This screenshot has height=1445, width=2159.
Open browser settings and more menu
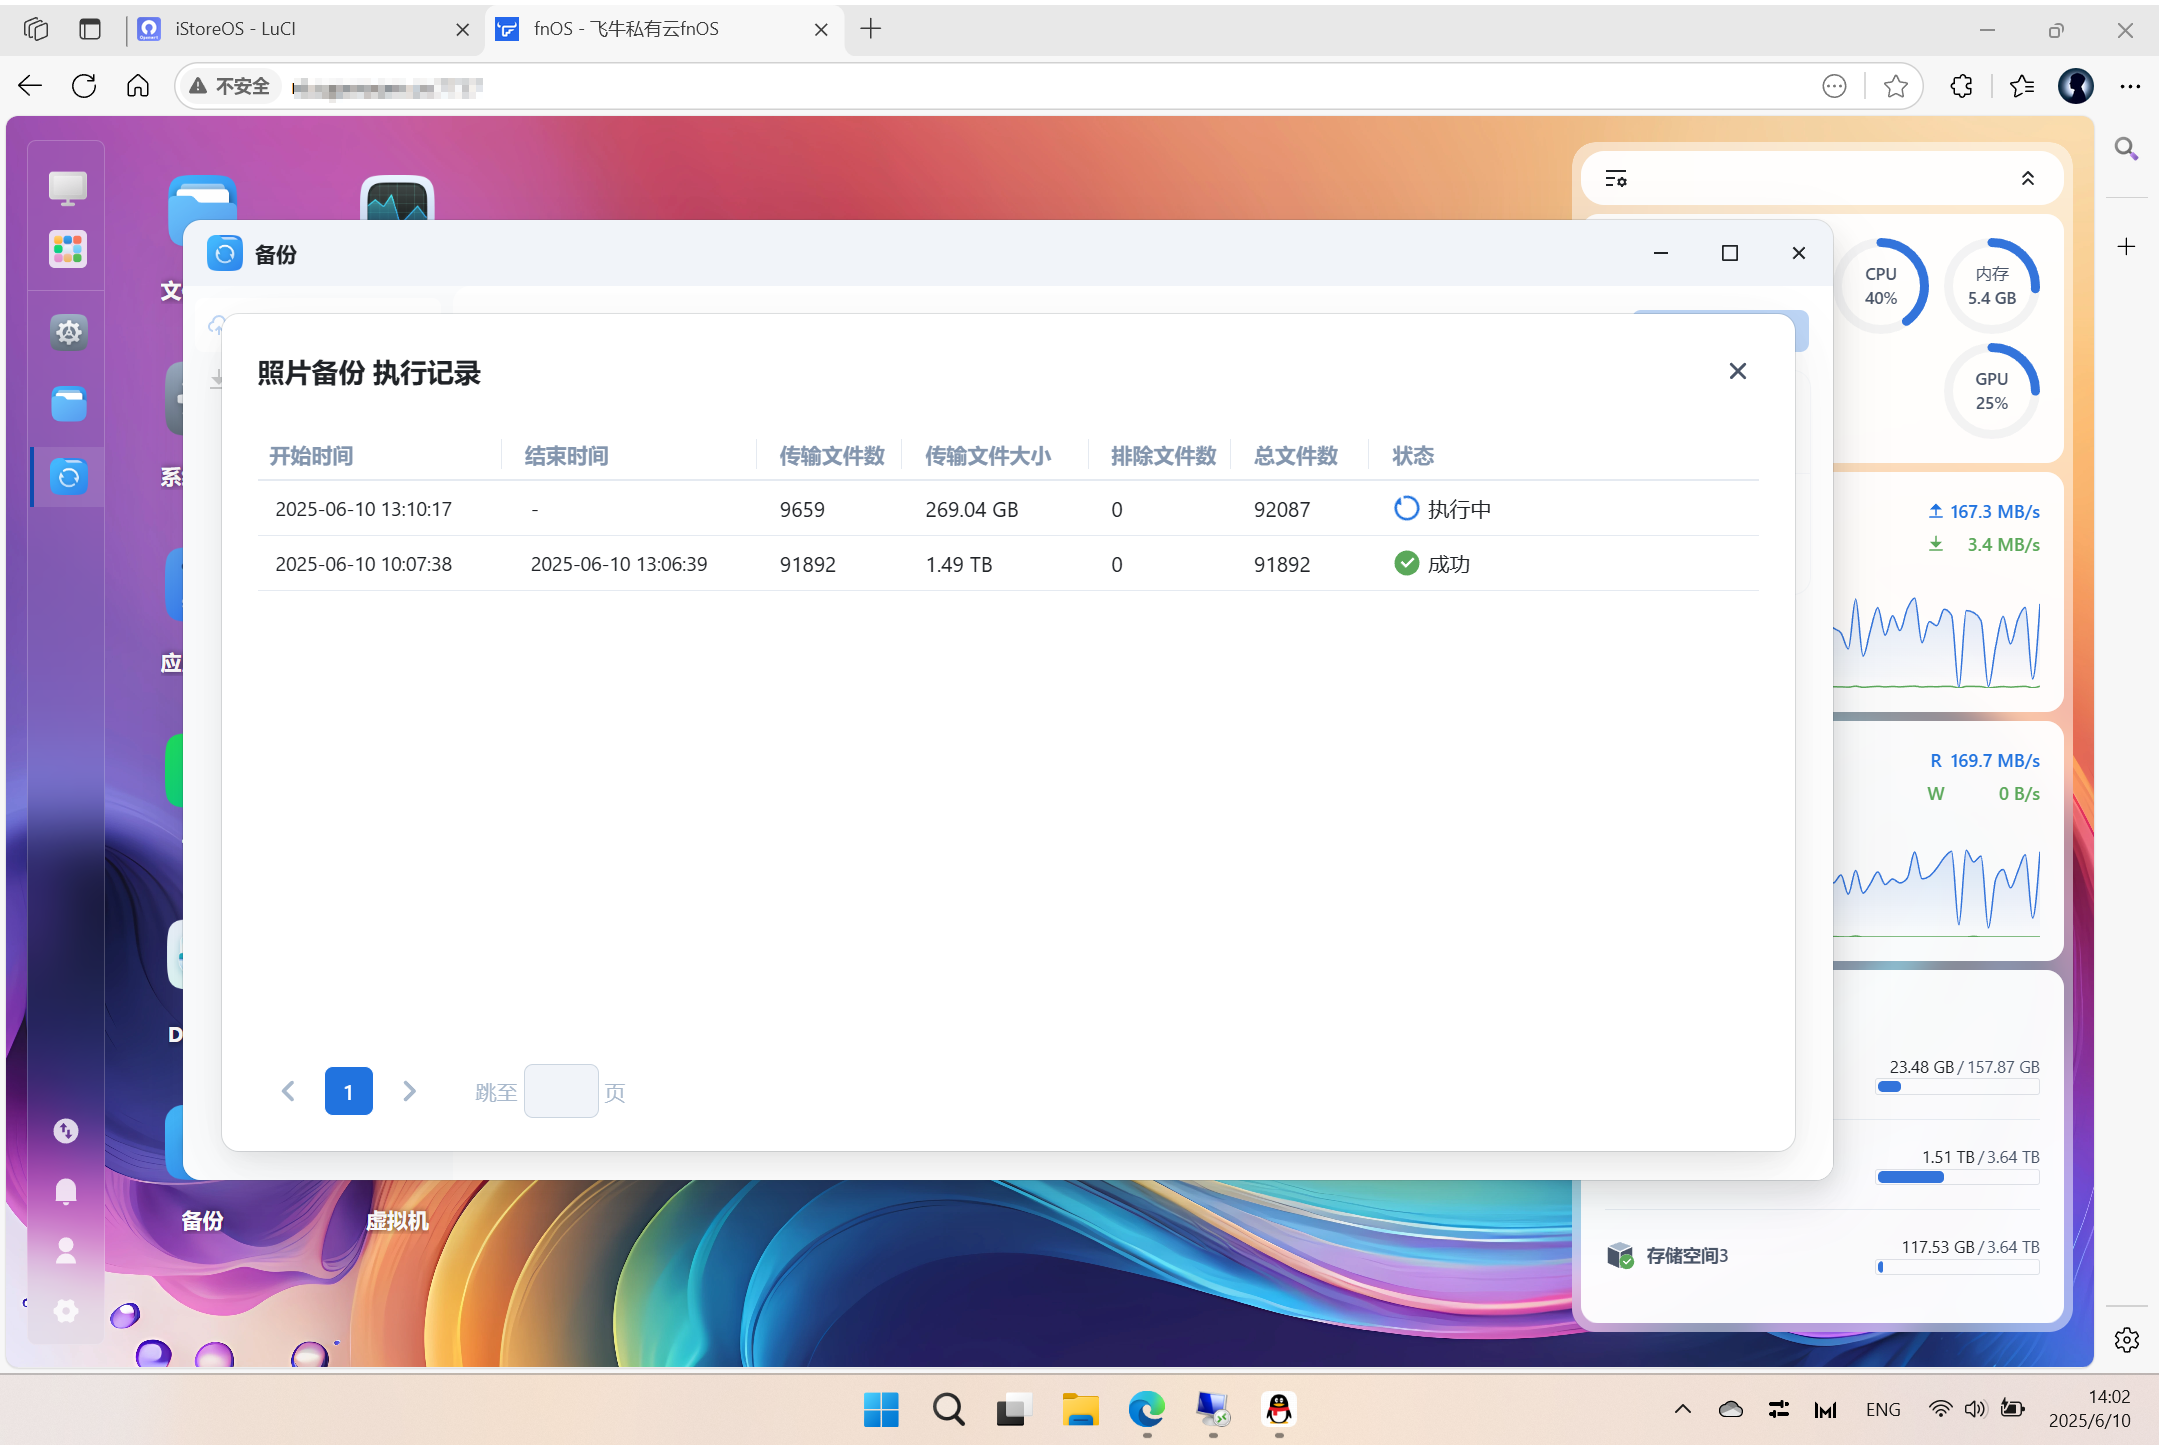[2130, 86]
